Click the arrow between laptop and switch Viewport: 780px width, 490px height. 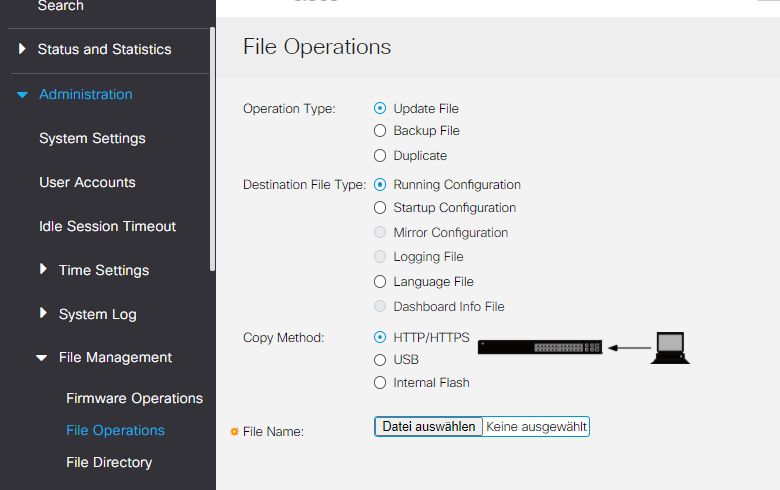(x=629, y=348)
